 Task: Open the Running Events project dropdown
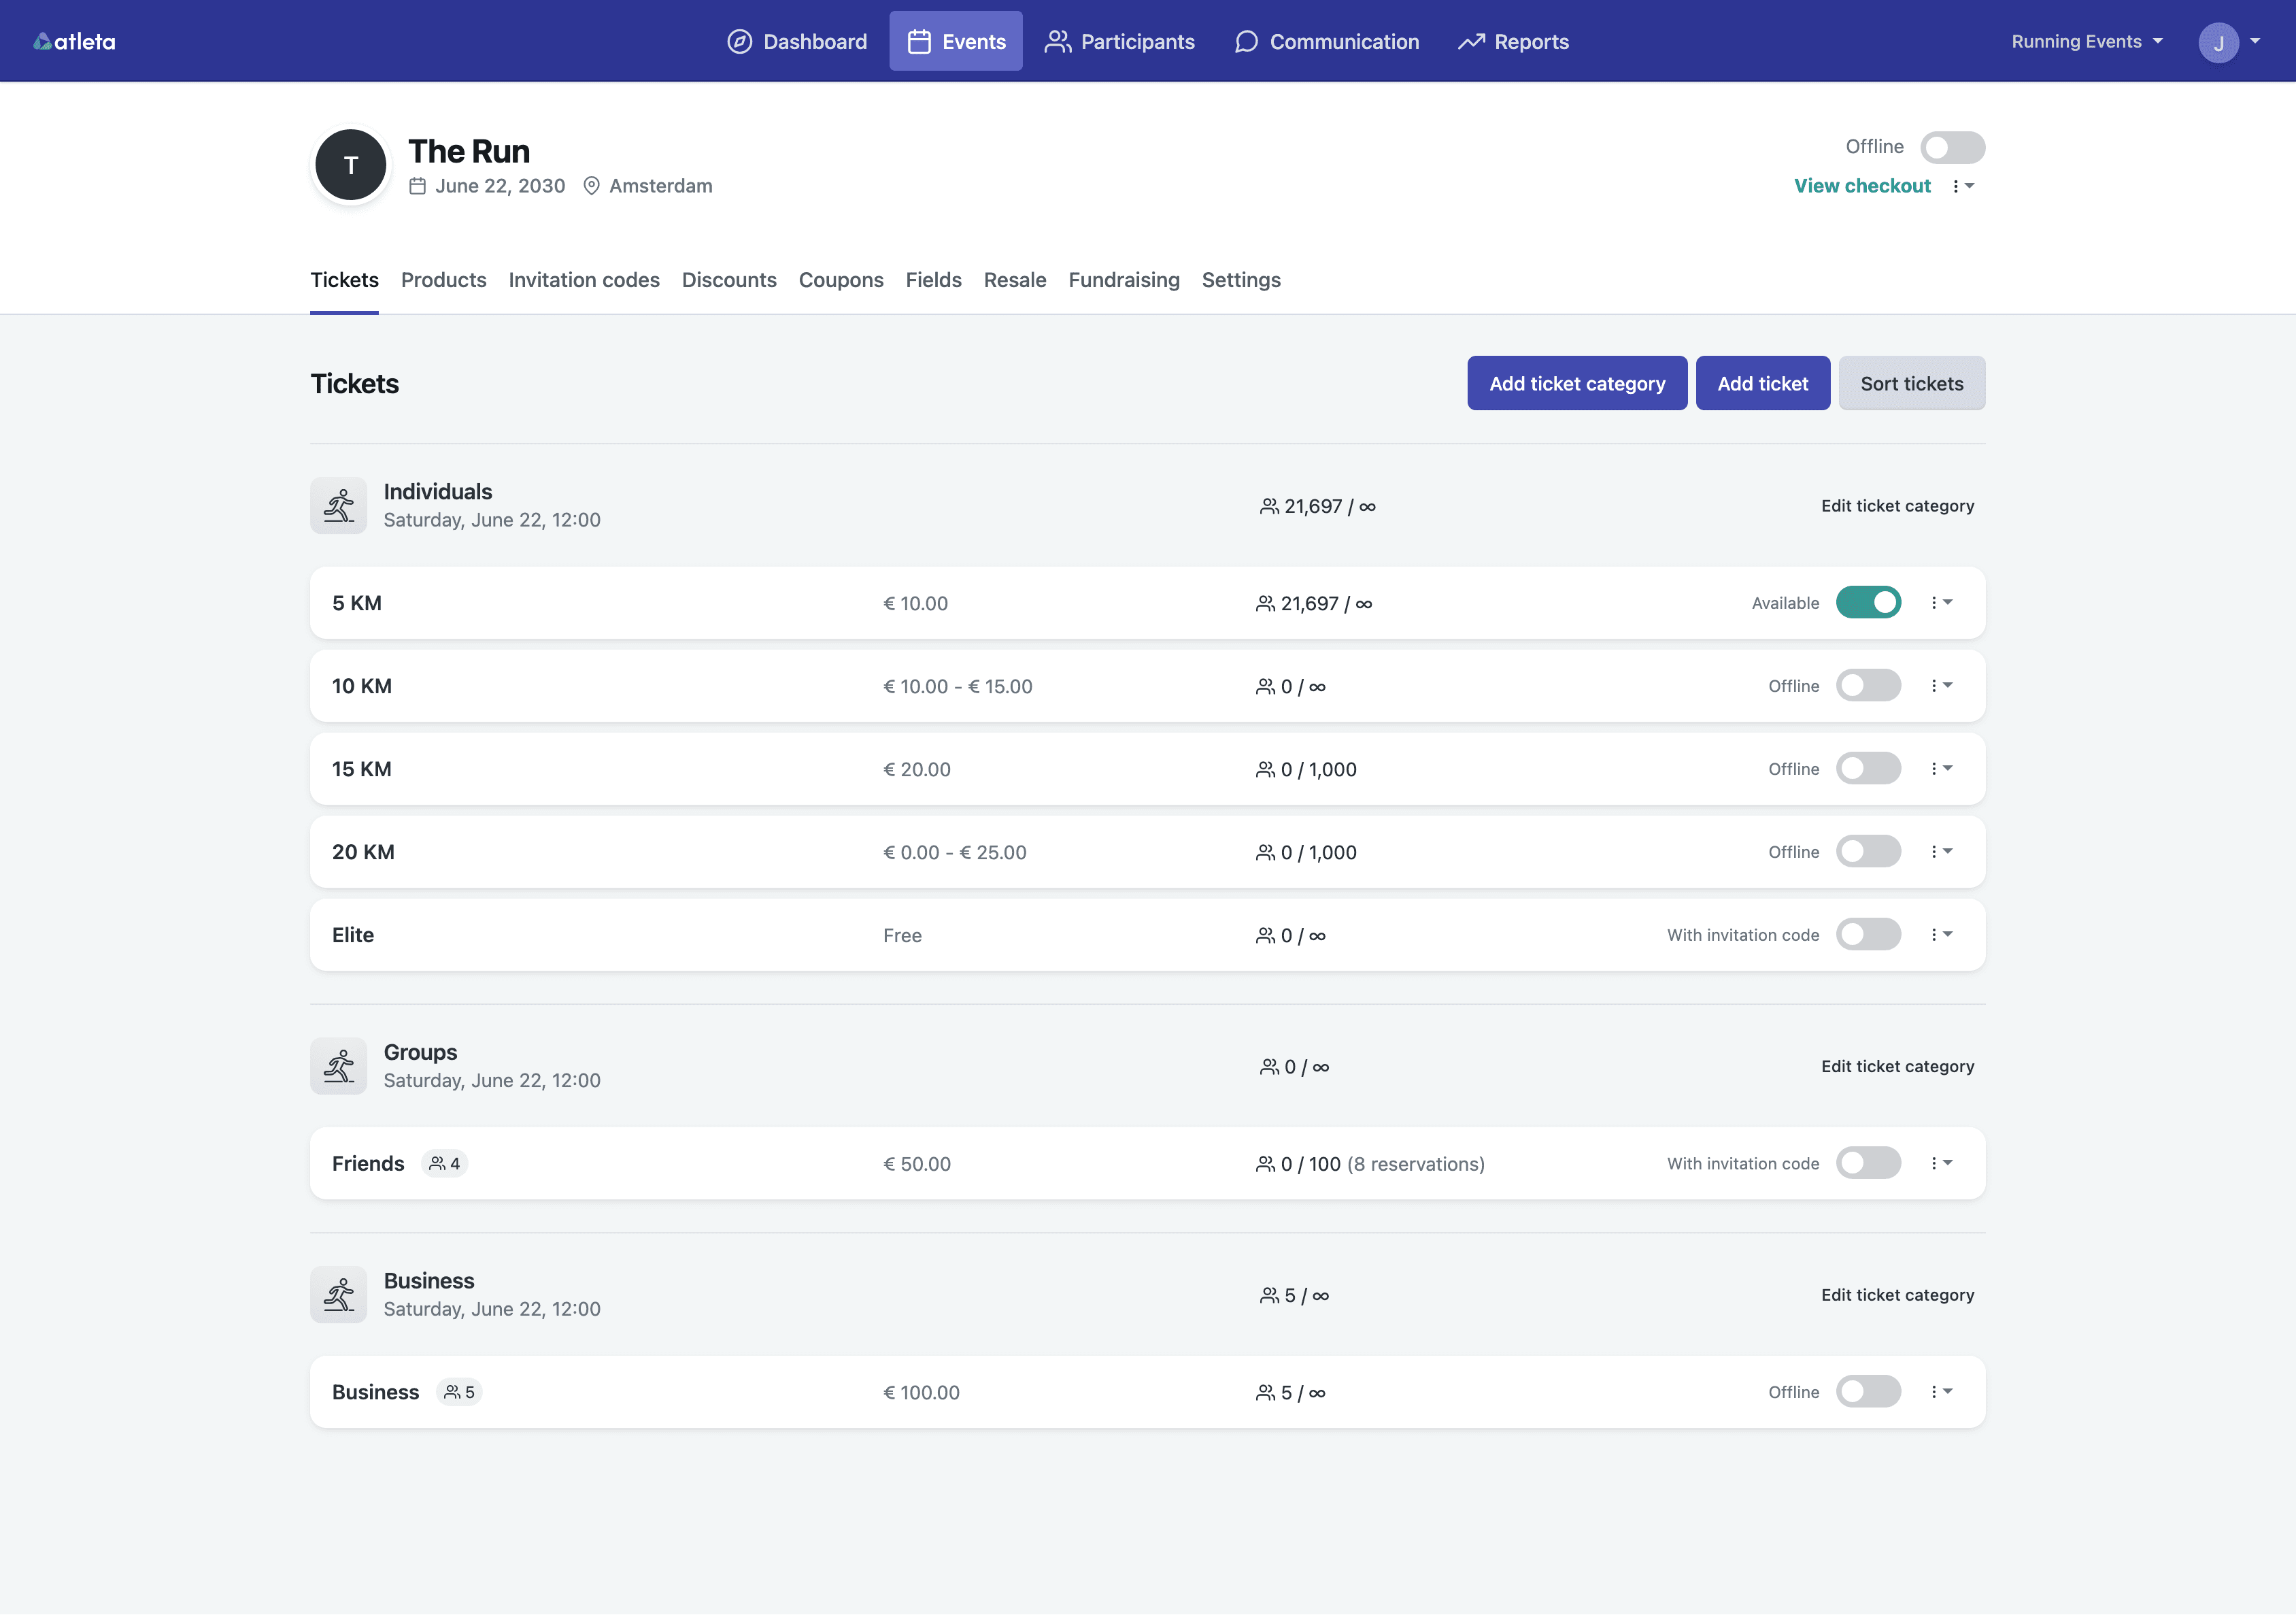[2086, 42]
